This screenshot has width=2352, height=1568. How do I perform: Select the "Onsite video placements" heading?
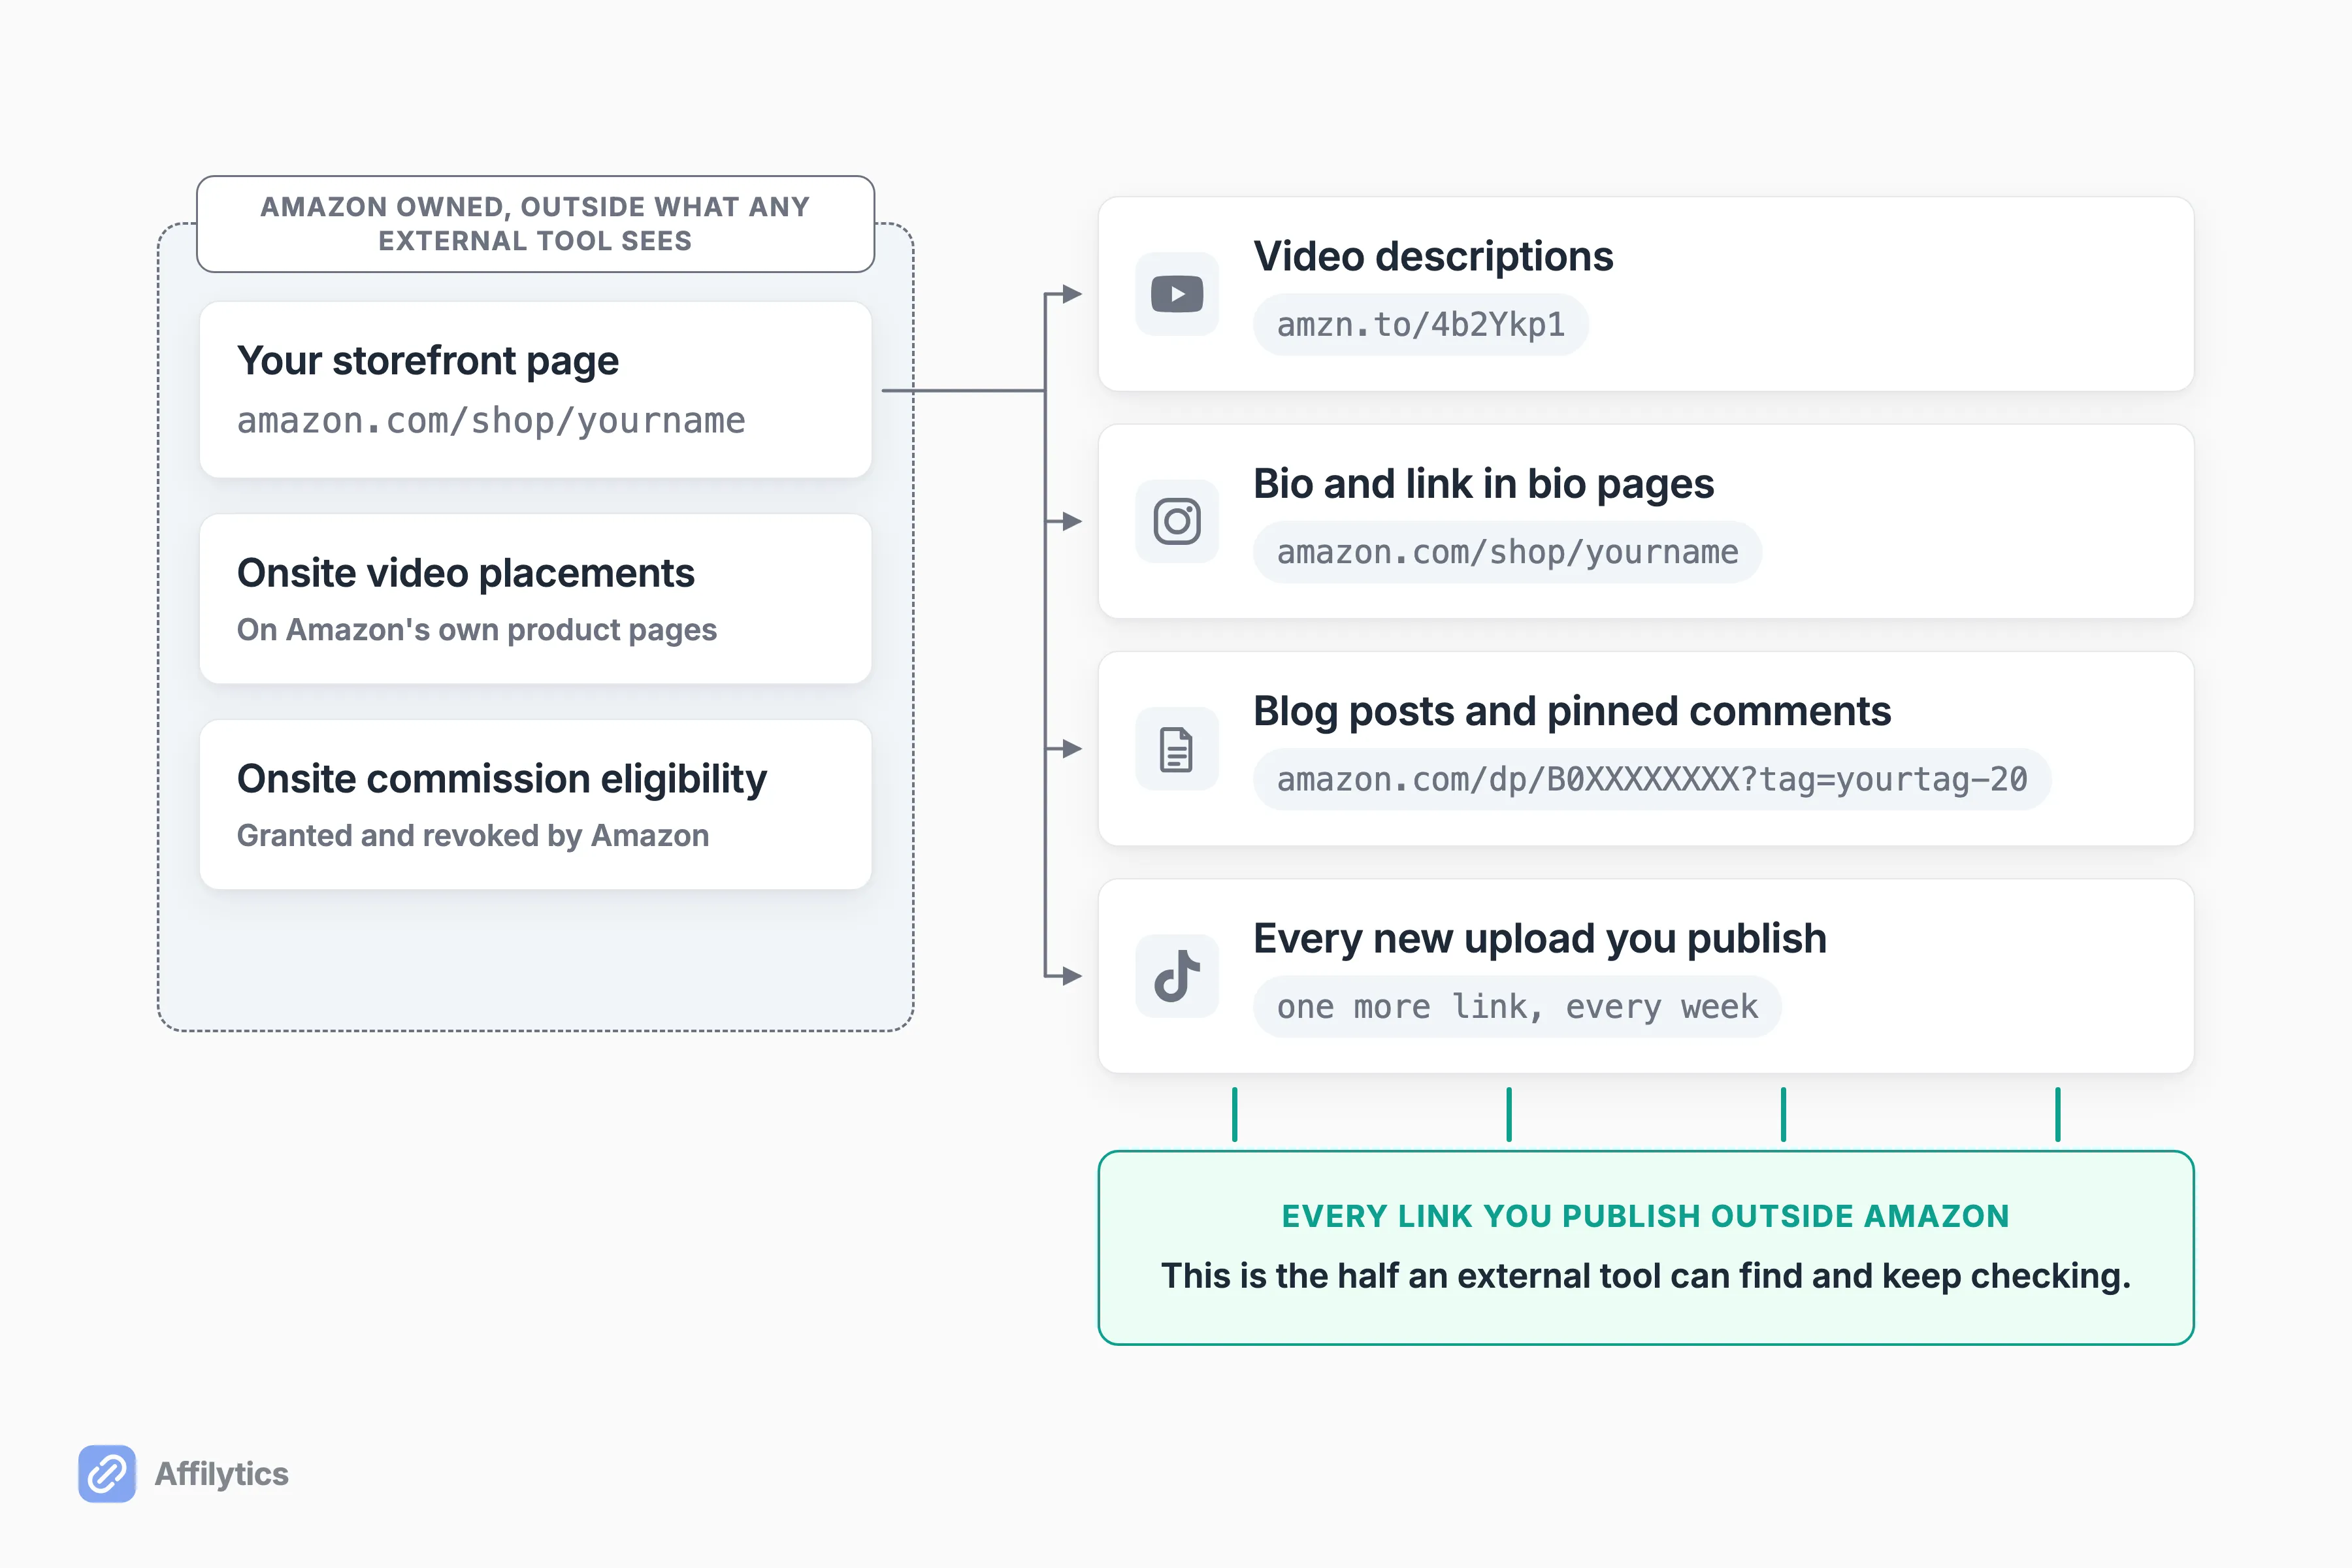[466, 573]
